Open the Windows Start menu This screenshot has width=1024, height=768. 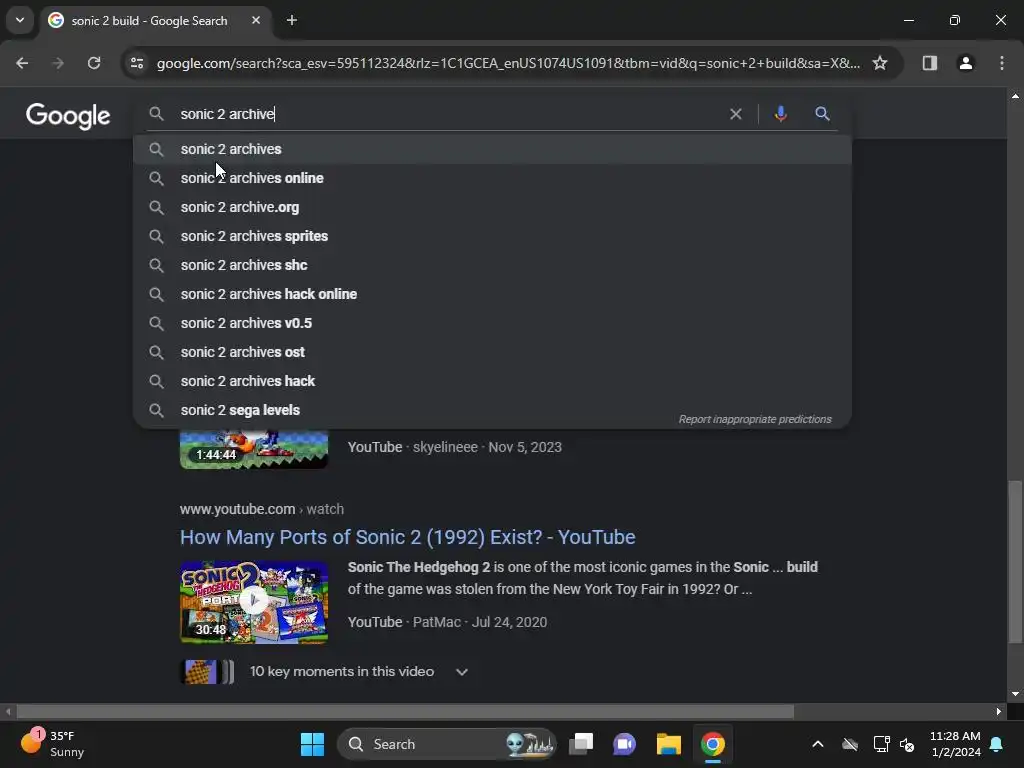[x=312, y=744]
